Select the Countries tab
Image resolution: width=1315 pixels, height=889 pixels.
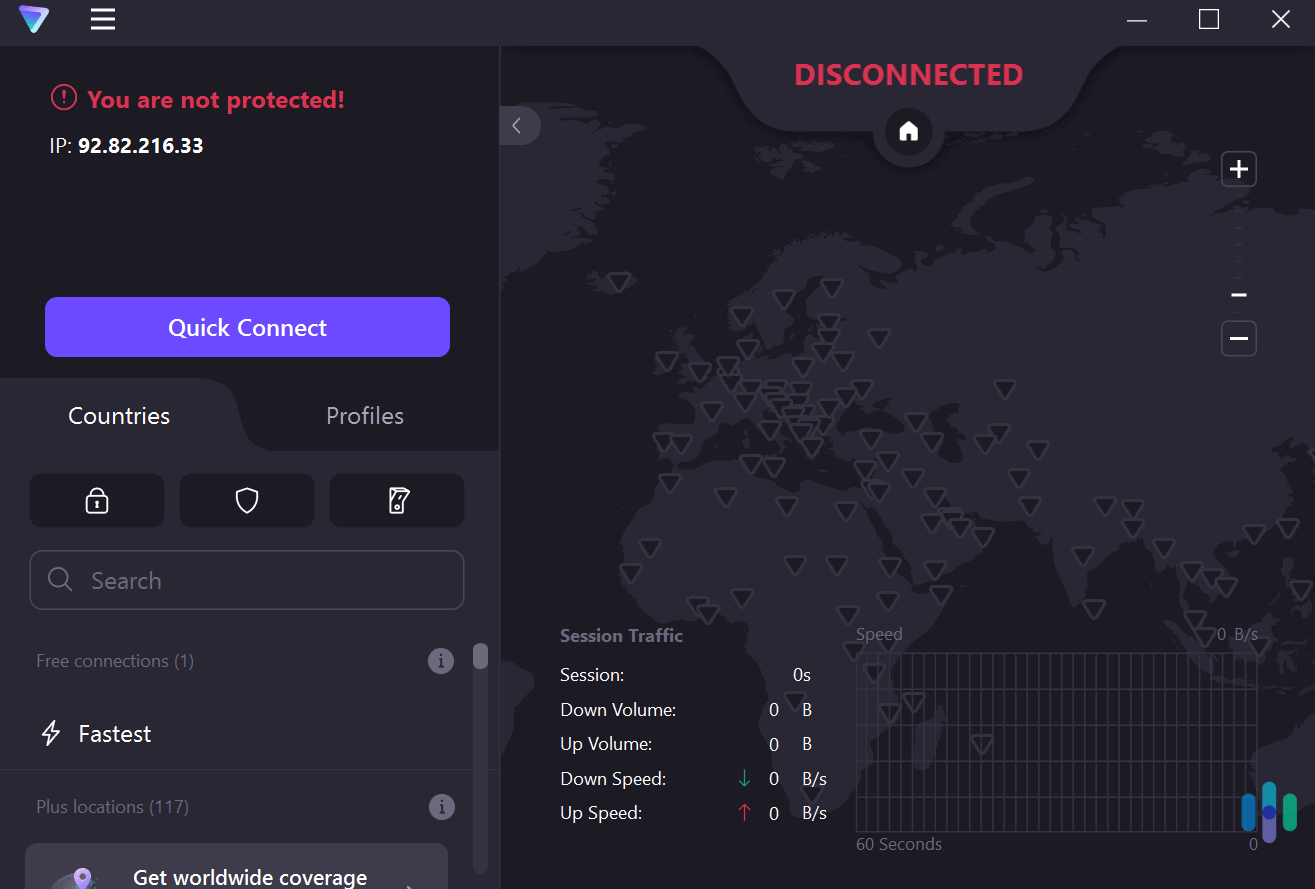coord(118,415)
